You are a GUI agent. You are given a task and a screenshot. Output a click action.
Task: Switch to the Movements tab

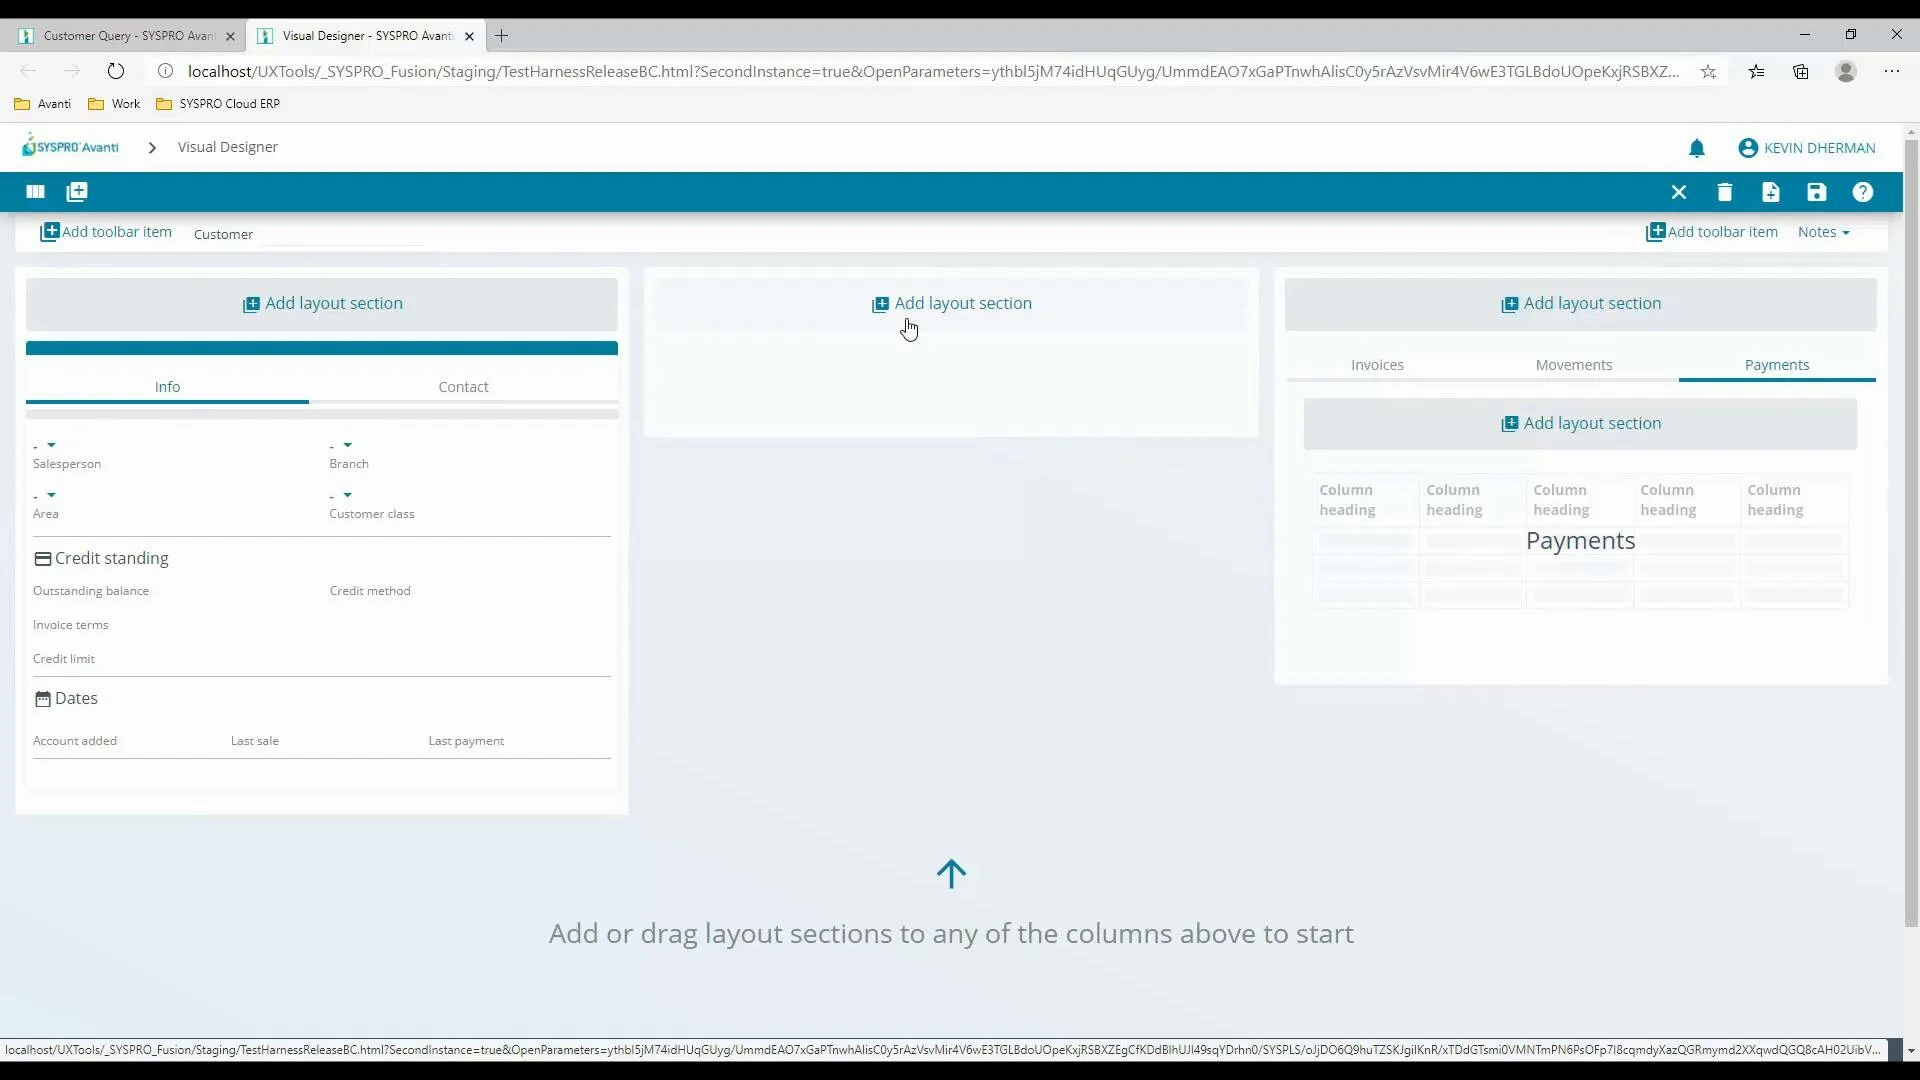tap(1573, 364)
